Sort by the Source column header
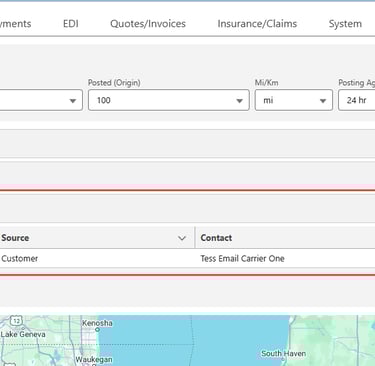 click(x=15, y=238)
